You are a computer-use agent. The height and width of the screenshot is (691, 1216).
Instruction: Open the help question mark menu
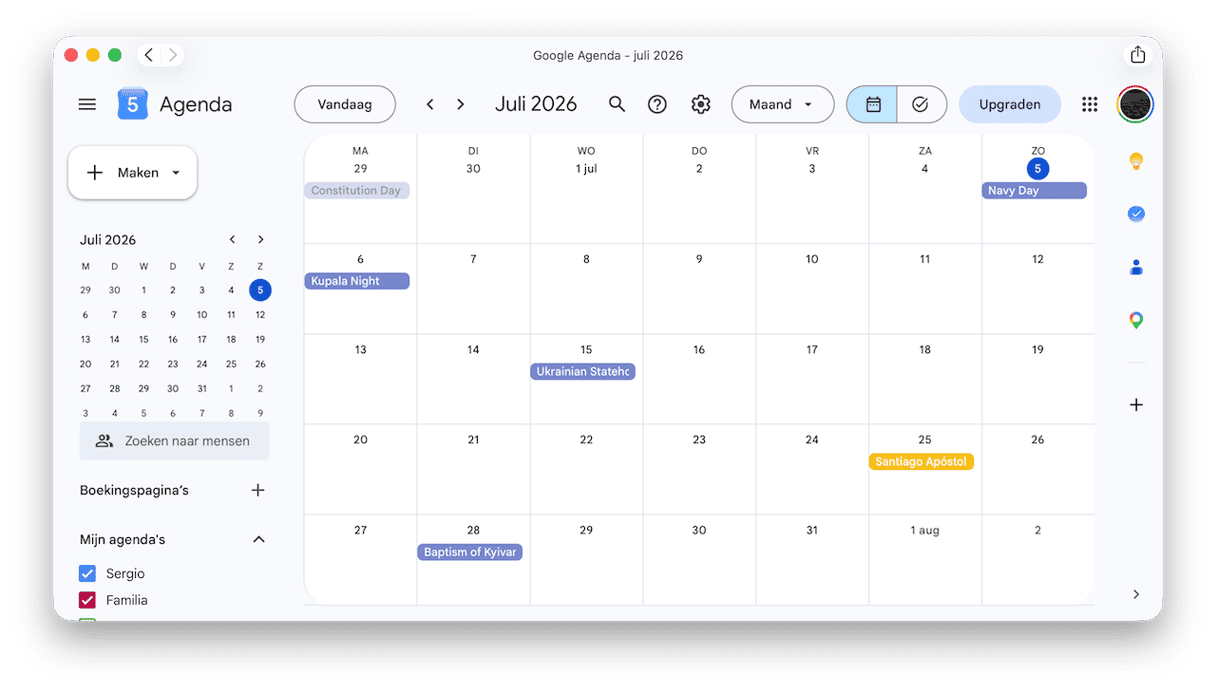tap(657, 104)
